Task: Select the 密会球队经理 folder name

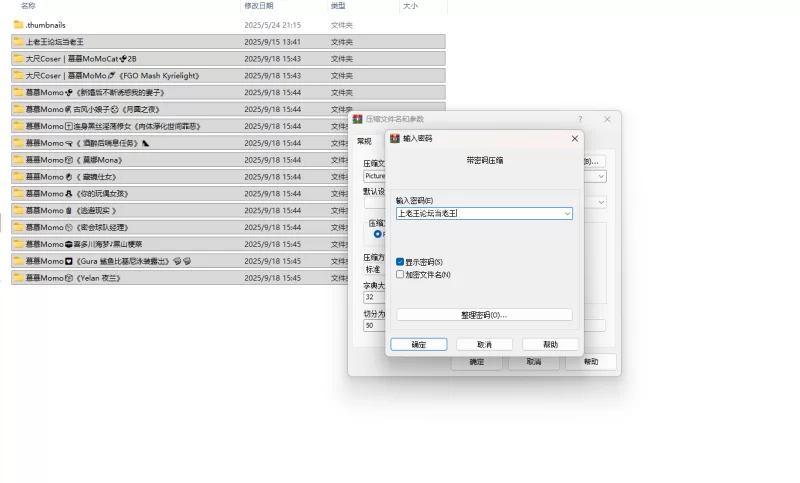Action: pyautogui.click(x=77, y=226)
